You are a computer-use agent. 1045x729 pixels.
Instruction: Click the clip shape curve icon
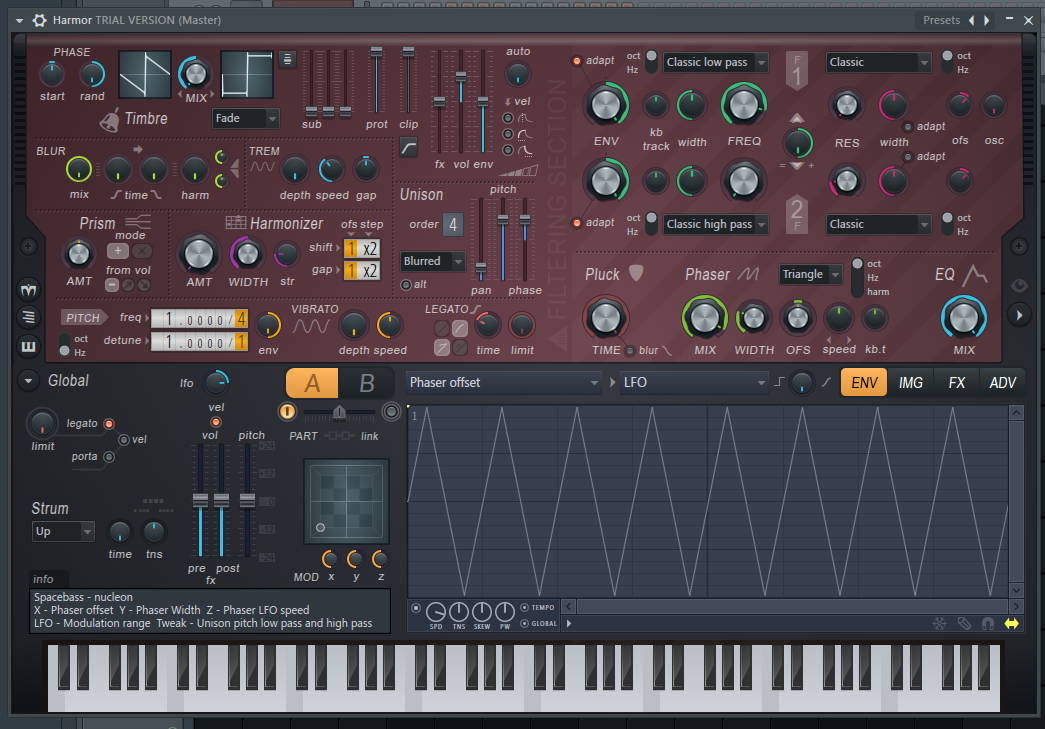pyautogui.click(x=409, y=147)
